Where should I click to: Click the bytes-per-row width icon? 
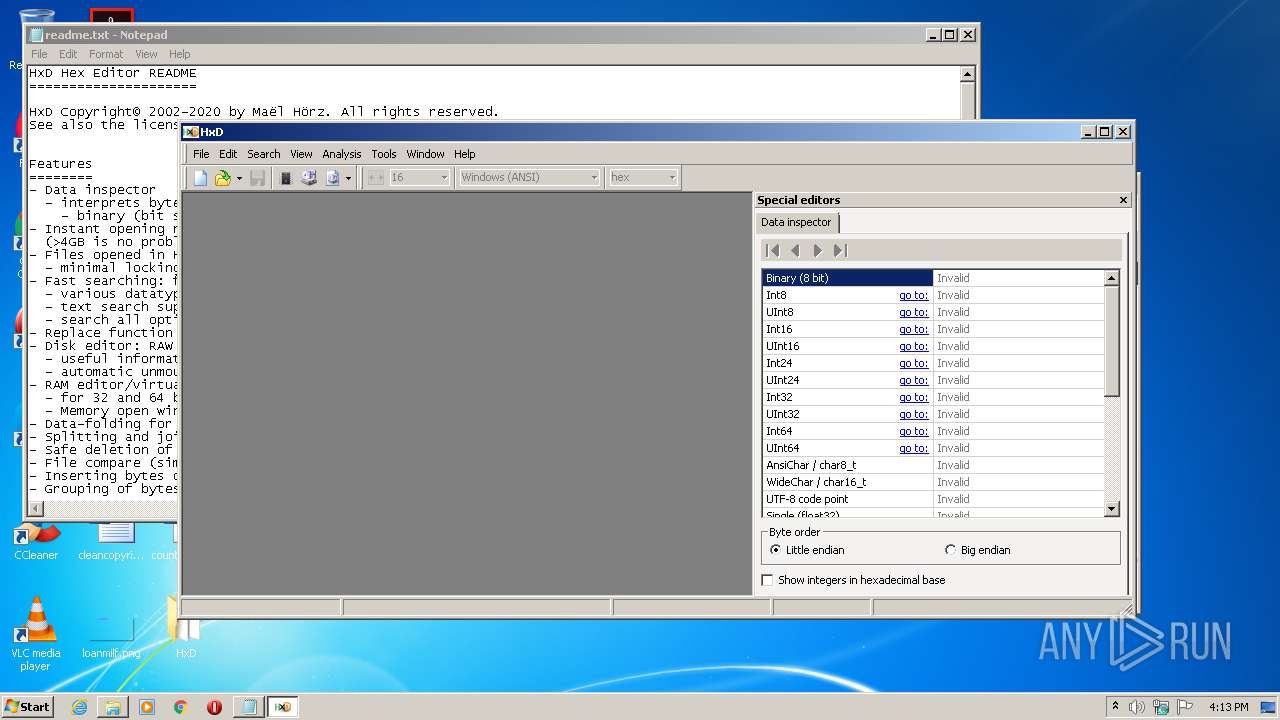pos(376,178)
